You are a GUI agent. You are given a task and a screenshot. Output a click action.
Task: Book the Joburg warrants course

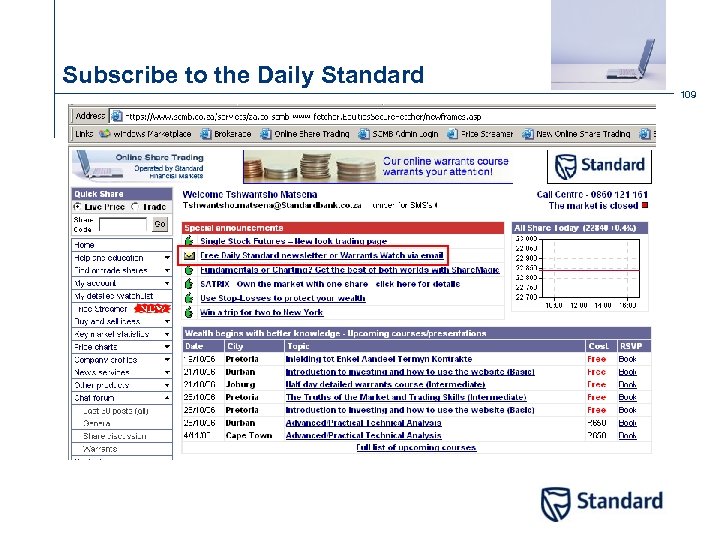click(627, 384)
